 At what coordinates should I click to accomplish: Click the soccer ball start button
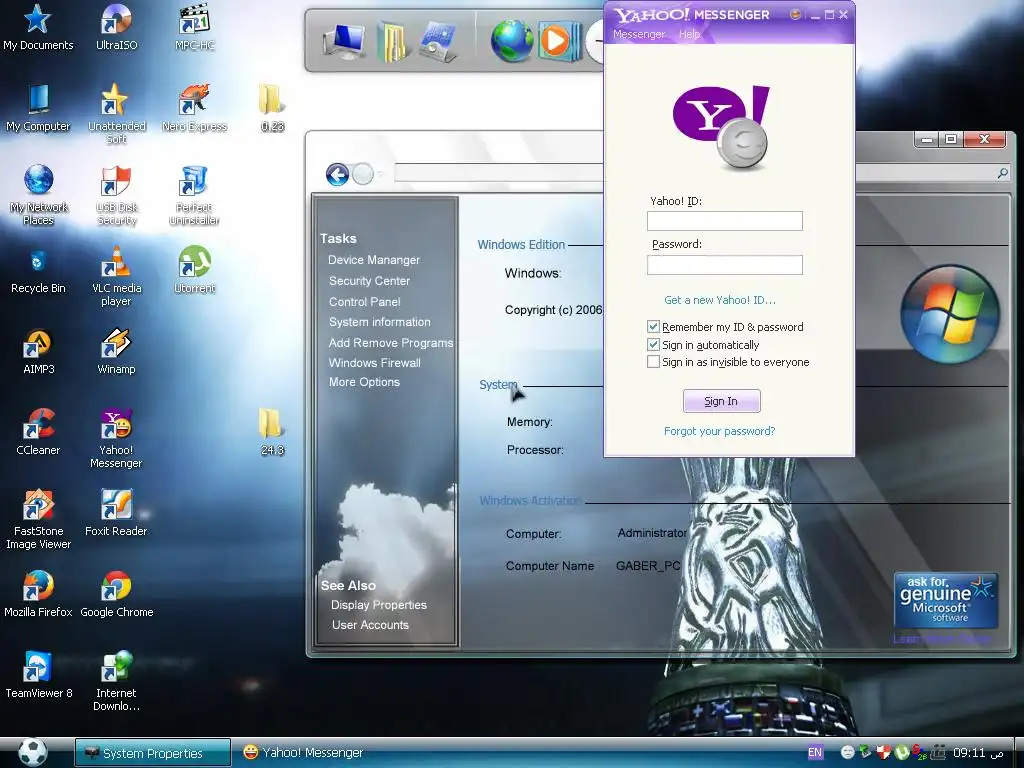[x=32, y=752]
